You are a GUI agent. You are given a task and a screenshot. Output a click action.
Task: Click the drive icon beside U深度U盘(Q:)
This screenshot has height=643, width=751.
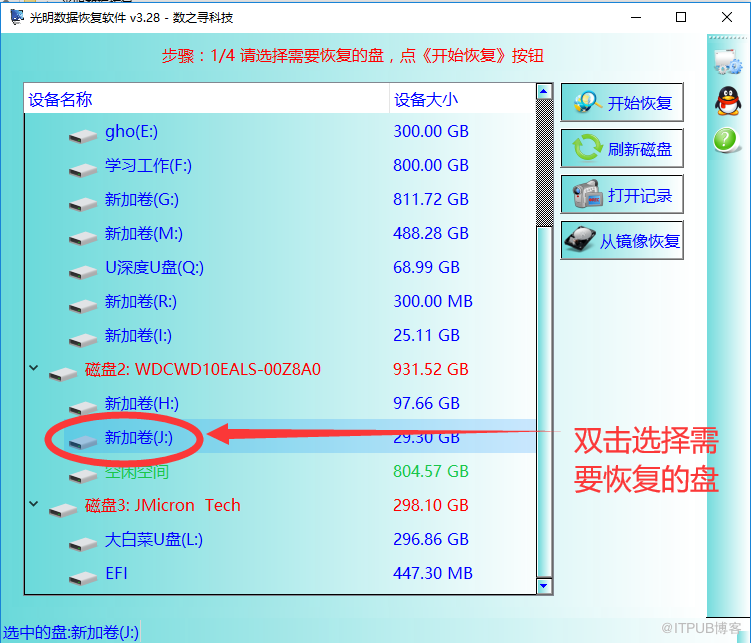pos(83,272)
